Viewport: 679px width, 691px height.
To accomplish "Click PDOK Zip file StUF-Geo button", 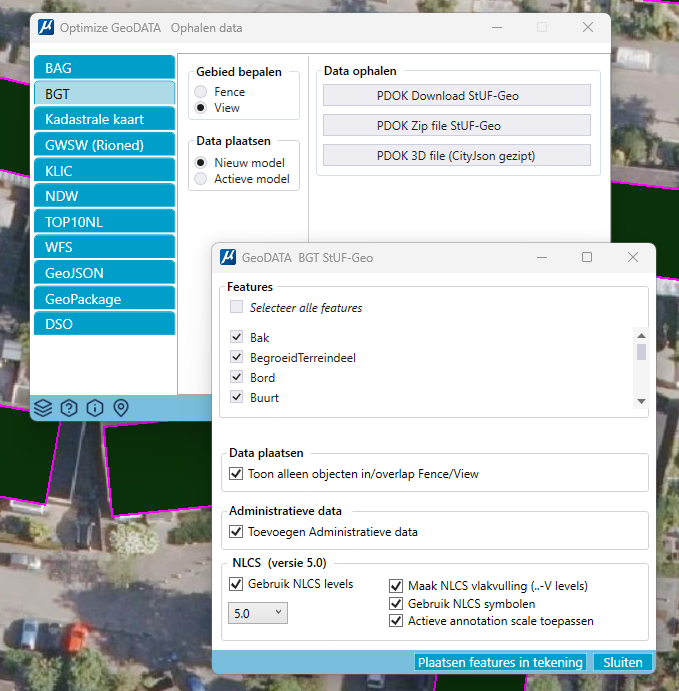I will point(456,126).
